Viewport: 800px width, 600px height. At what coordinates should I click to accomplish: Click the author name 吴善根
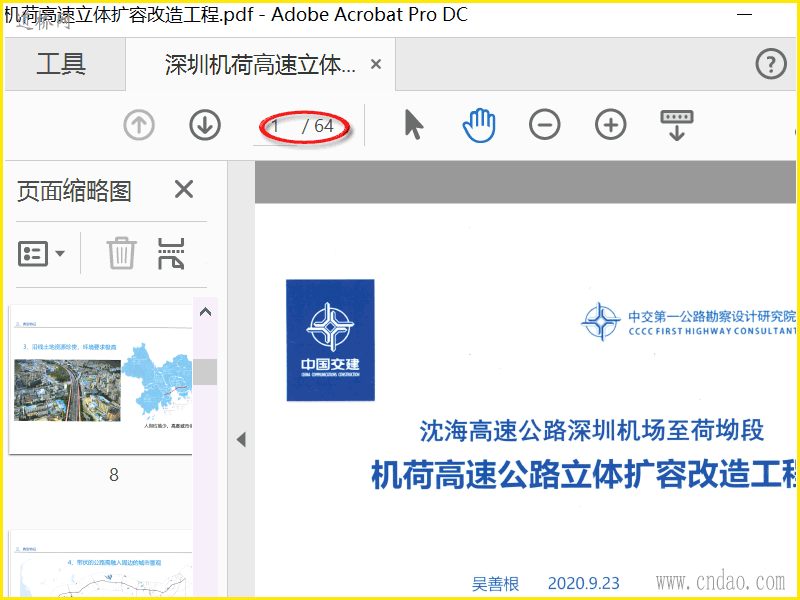pyautogui.click(x=495, y=583)
